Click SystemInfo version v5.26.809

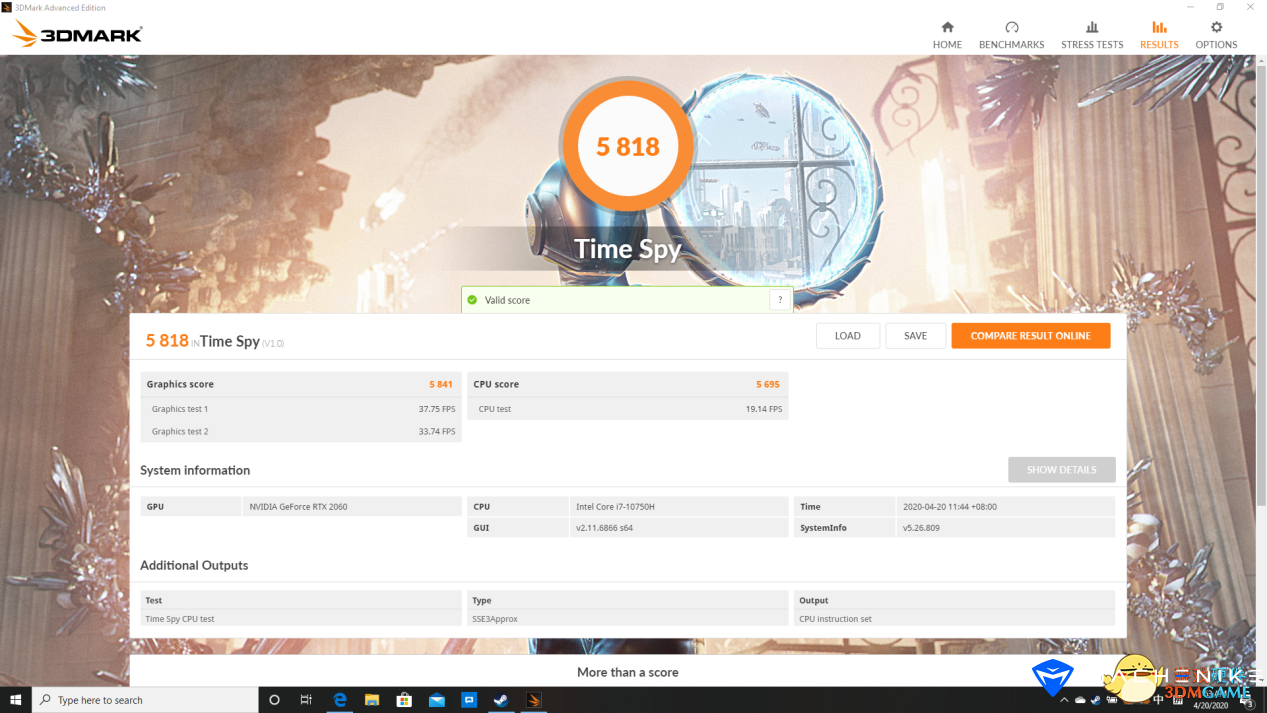921,528
